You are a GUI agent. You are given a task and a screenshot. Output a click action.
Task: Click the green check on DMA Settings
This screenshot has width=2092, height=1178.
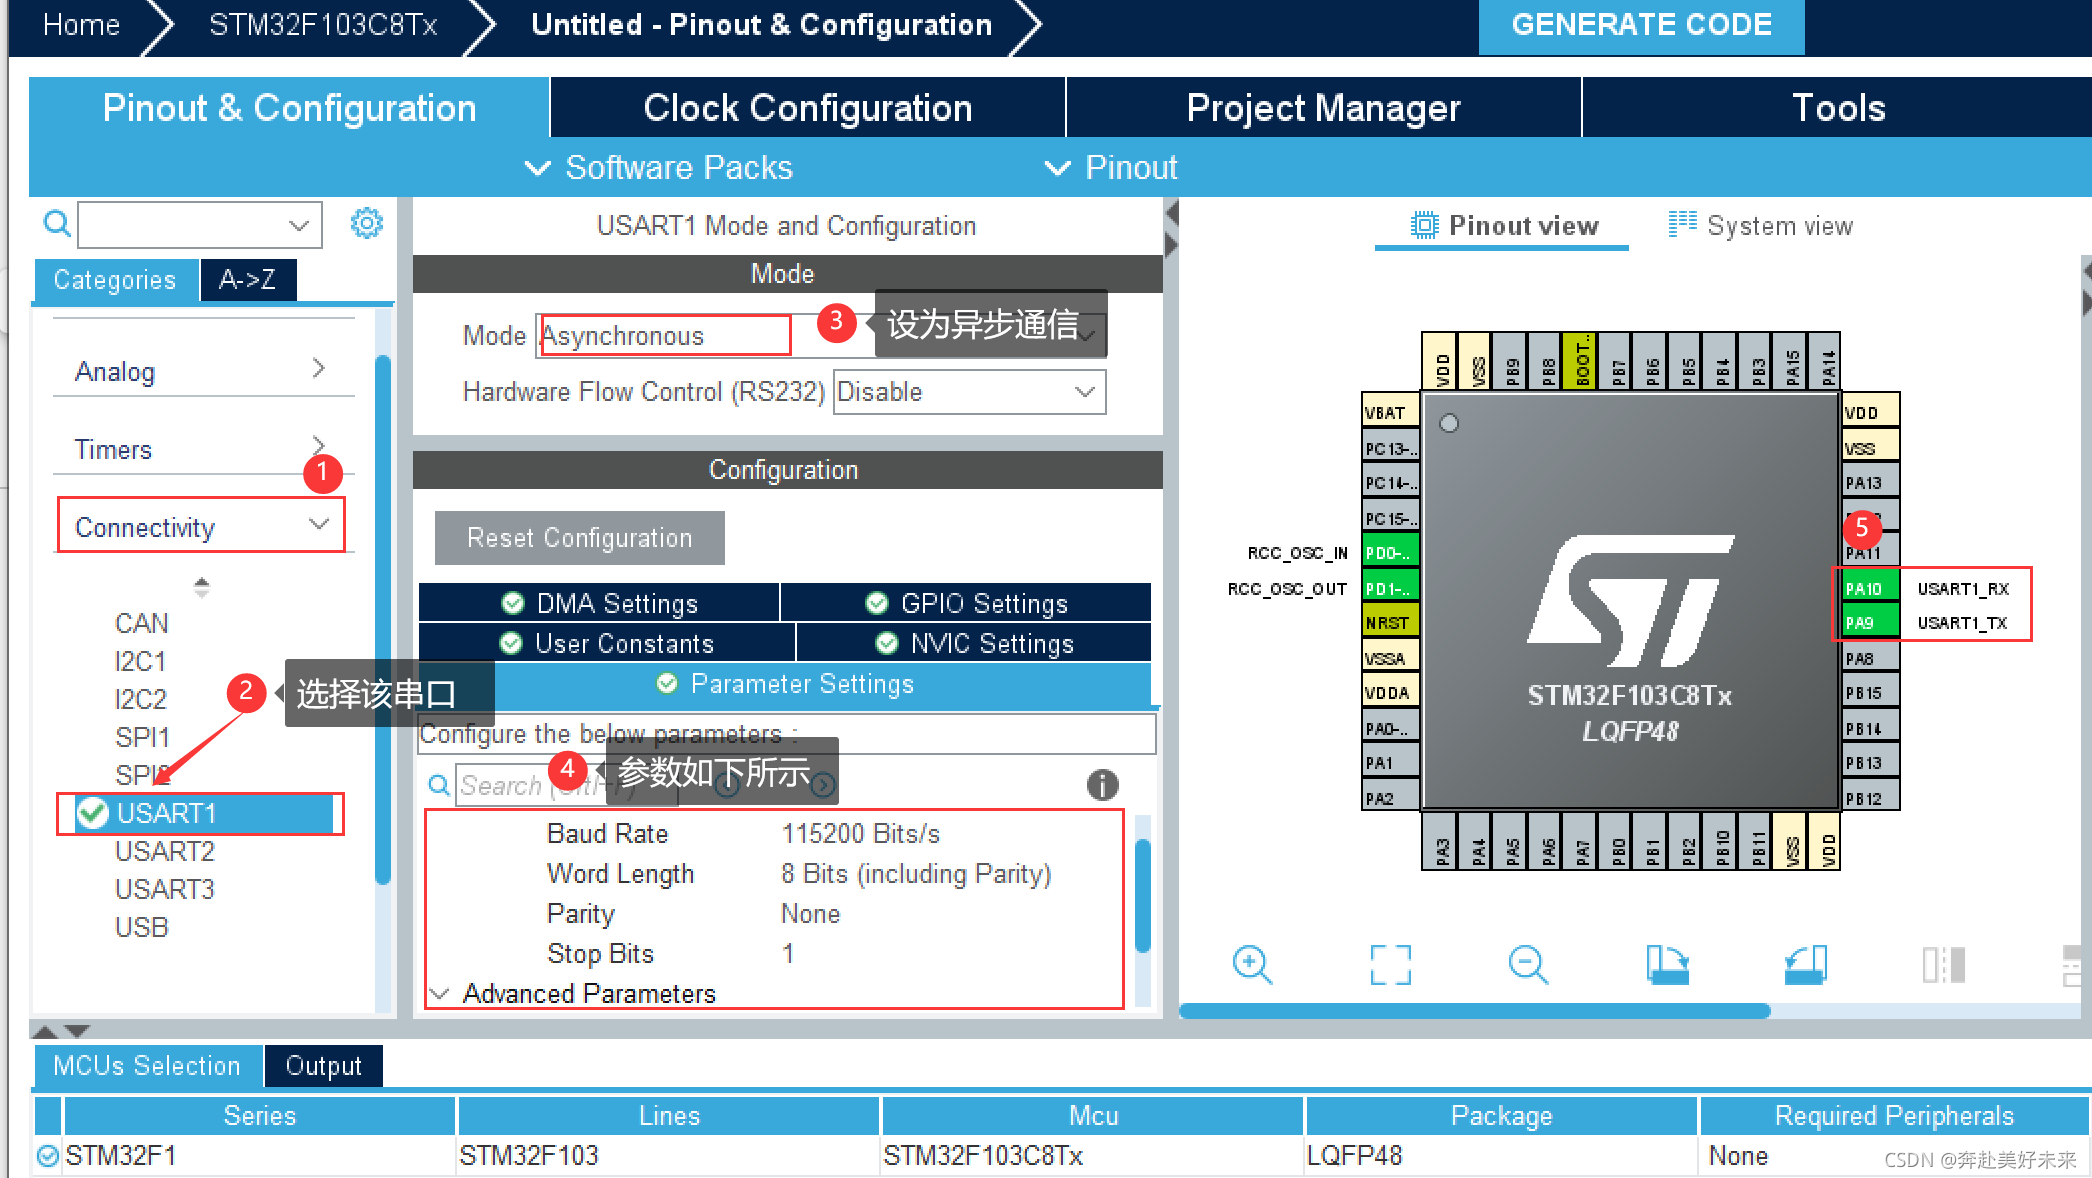pyautogui.click(x=512, y=602)
